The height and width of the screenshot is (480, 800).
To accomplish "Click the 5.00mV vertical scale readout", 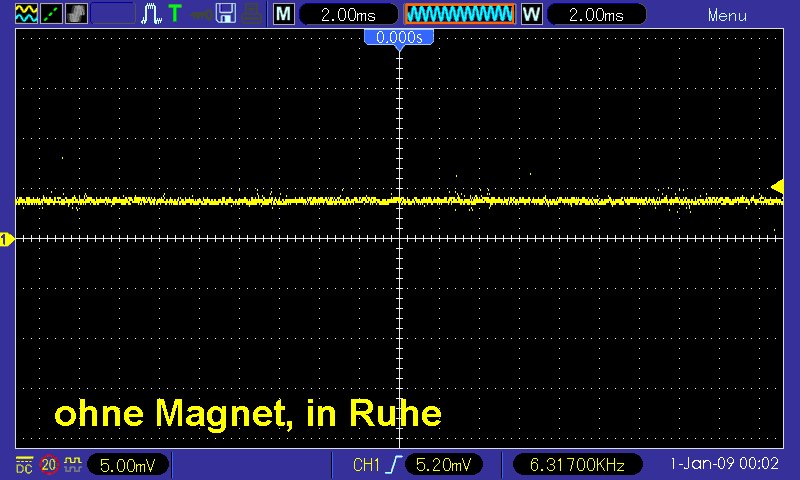I will 128,465.
